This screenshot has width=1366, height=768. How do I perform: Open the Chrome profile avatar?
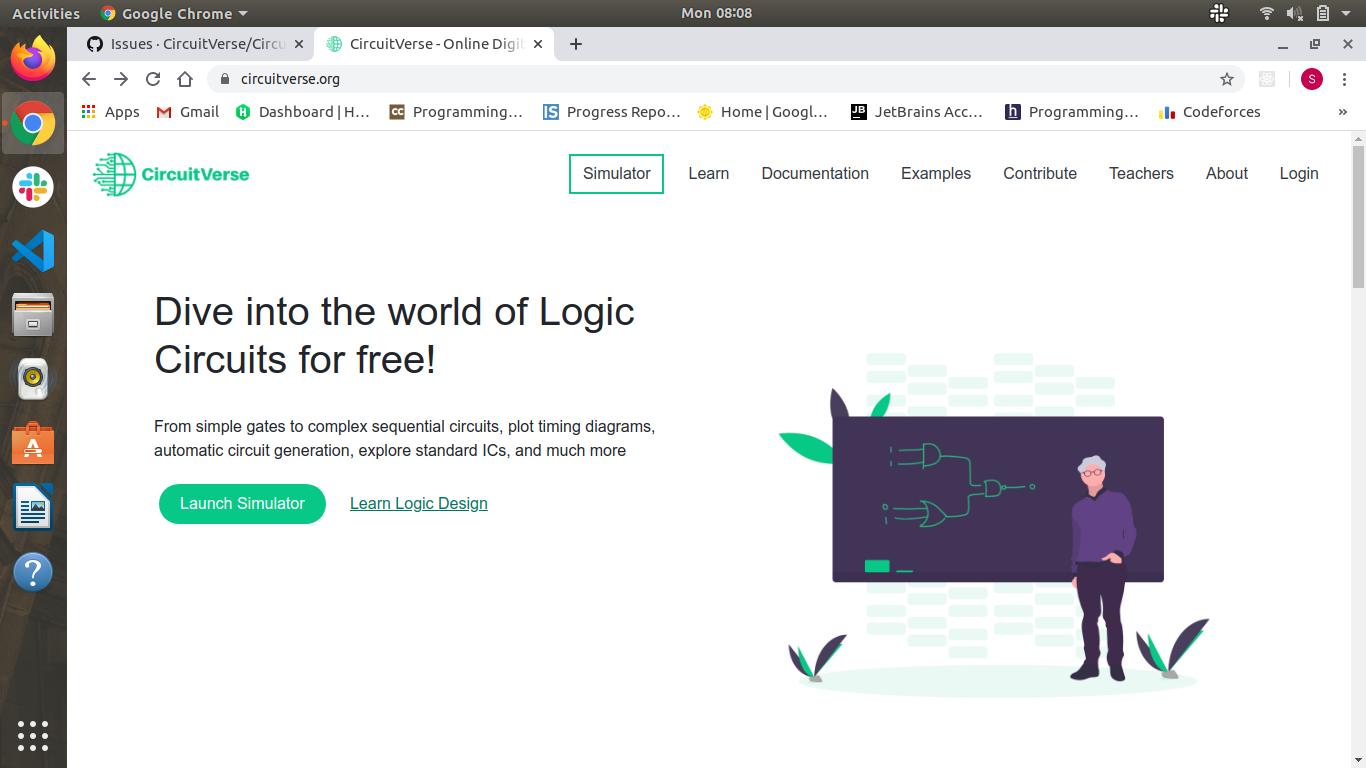click(x=1312, y=79)
